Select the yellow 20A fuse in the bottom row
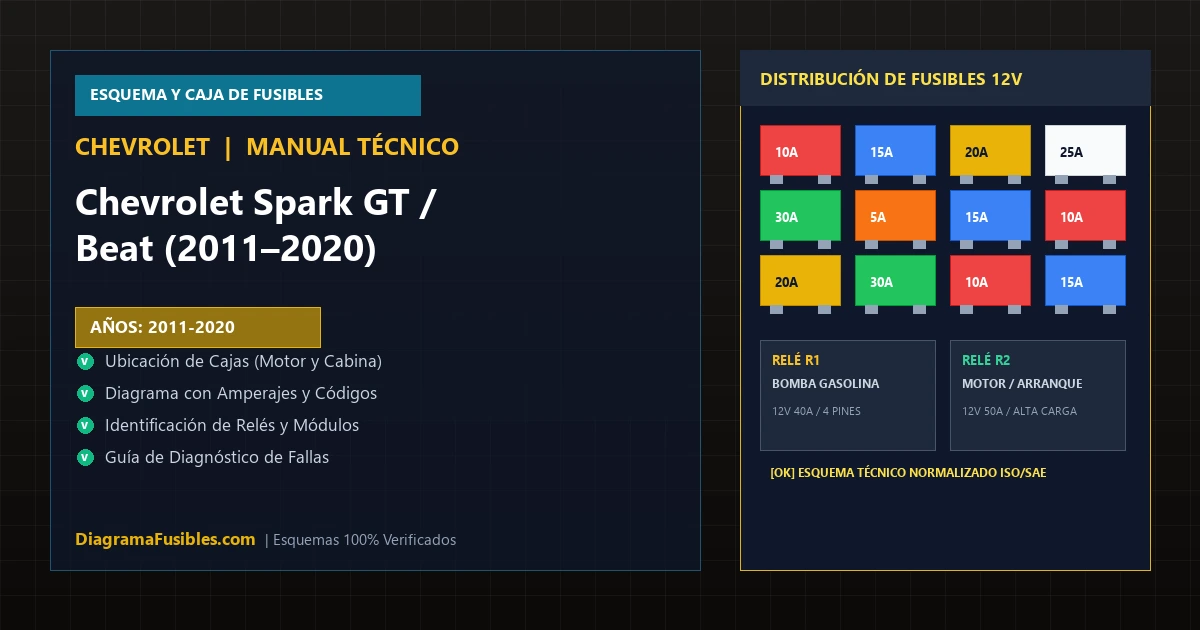Viewport: 1200px width, 630px height. 800,281
